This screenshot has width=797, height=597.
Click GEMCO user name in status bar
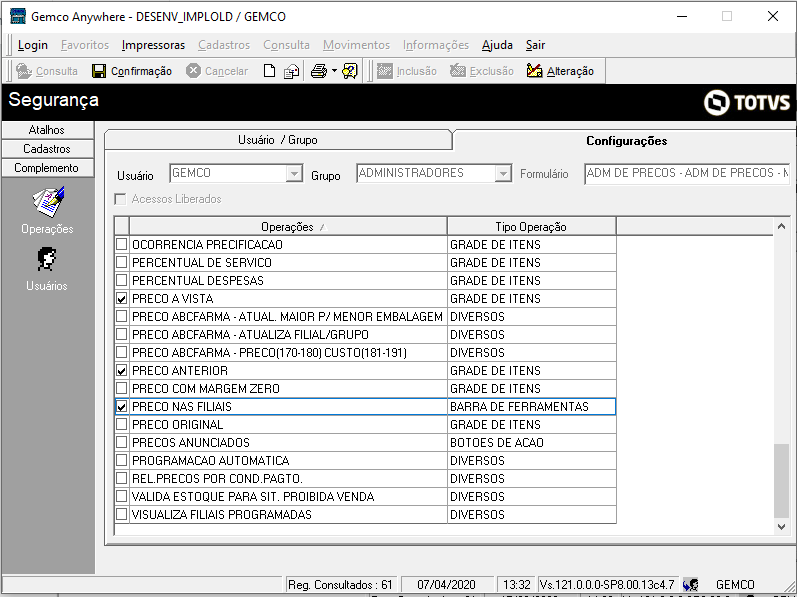pos(735,585)
